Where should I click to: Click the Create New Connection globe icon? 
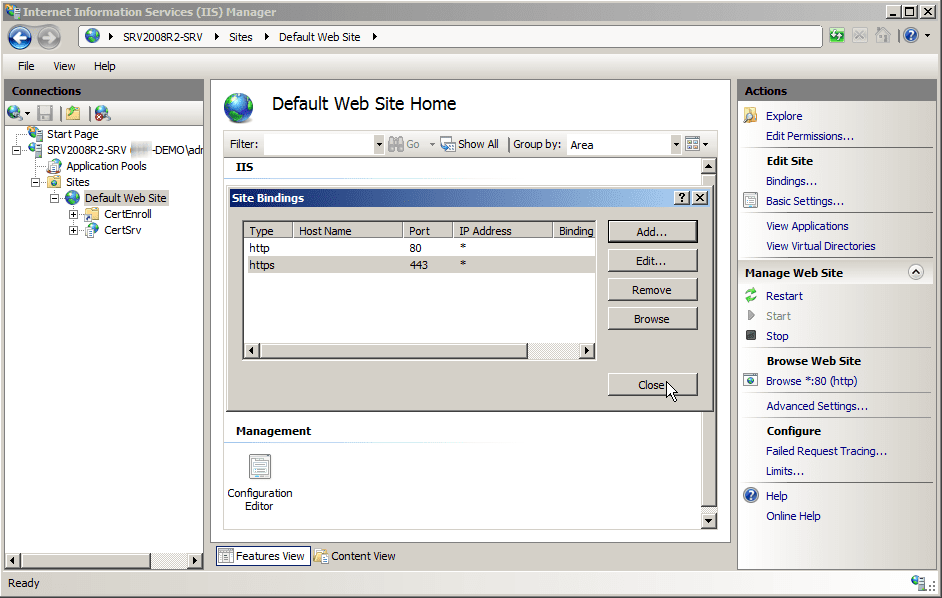(x=15, y=112)
